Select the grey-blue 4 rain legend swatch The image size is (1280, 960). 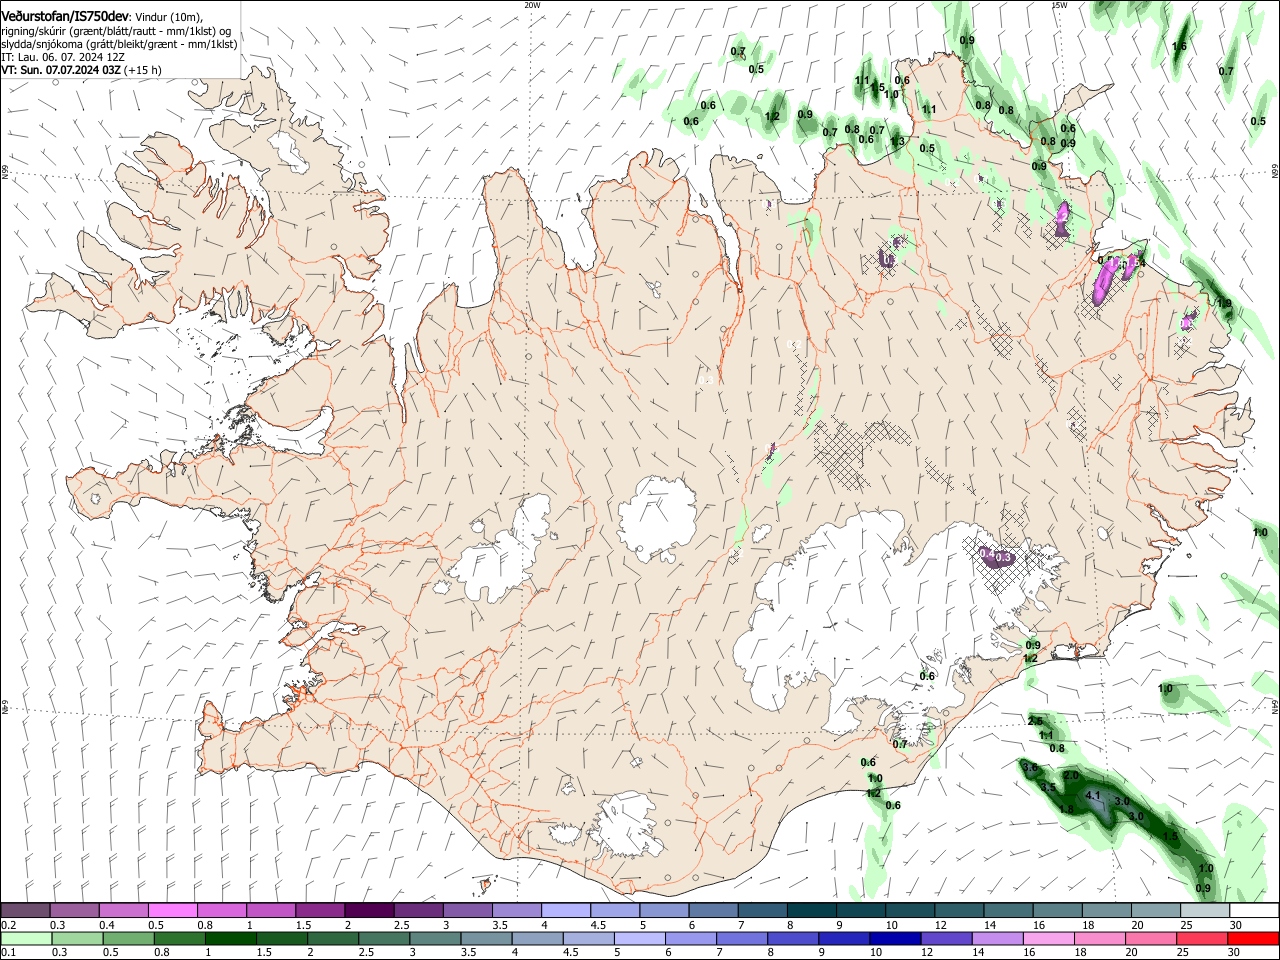[537, 938]
